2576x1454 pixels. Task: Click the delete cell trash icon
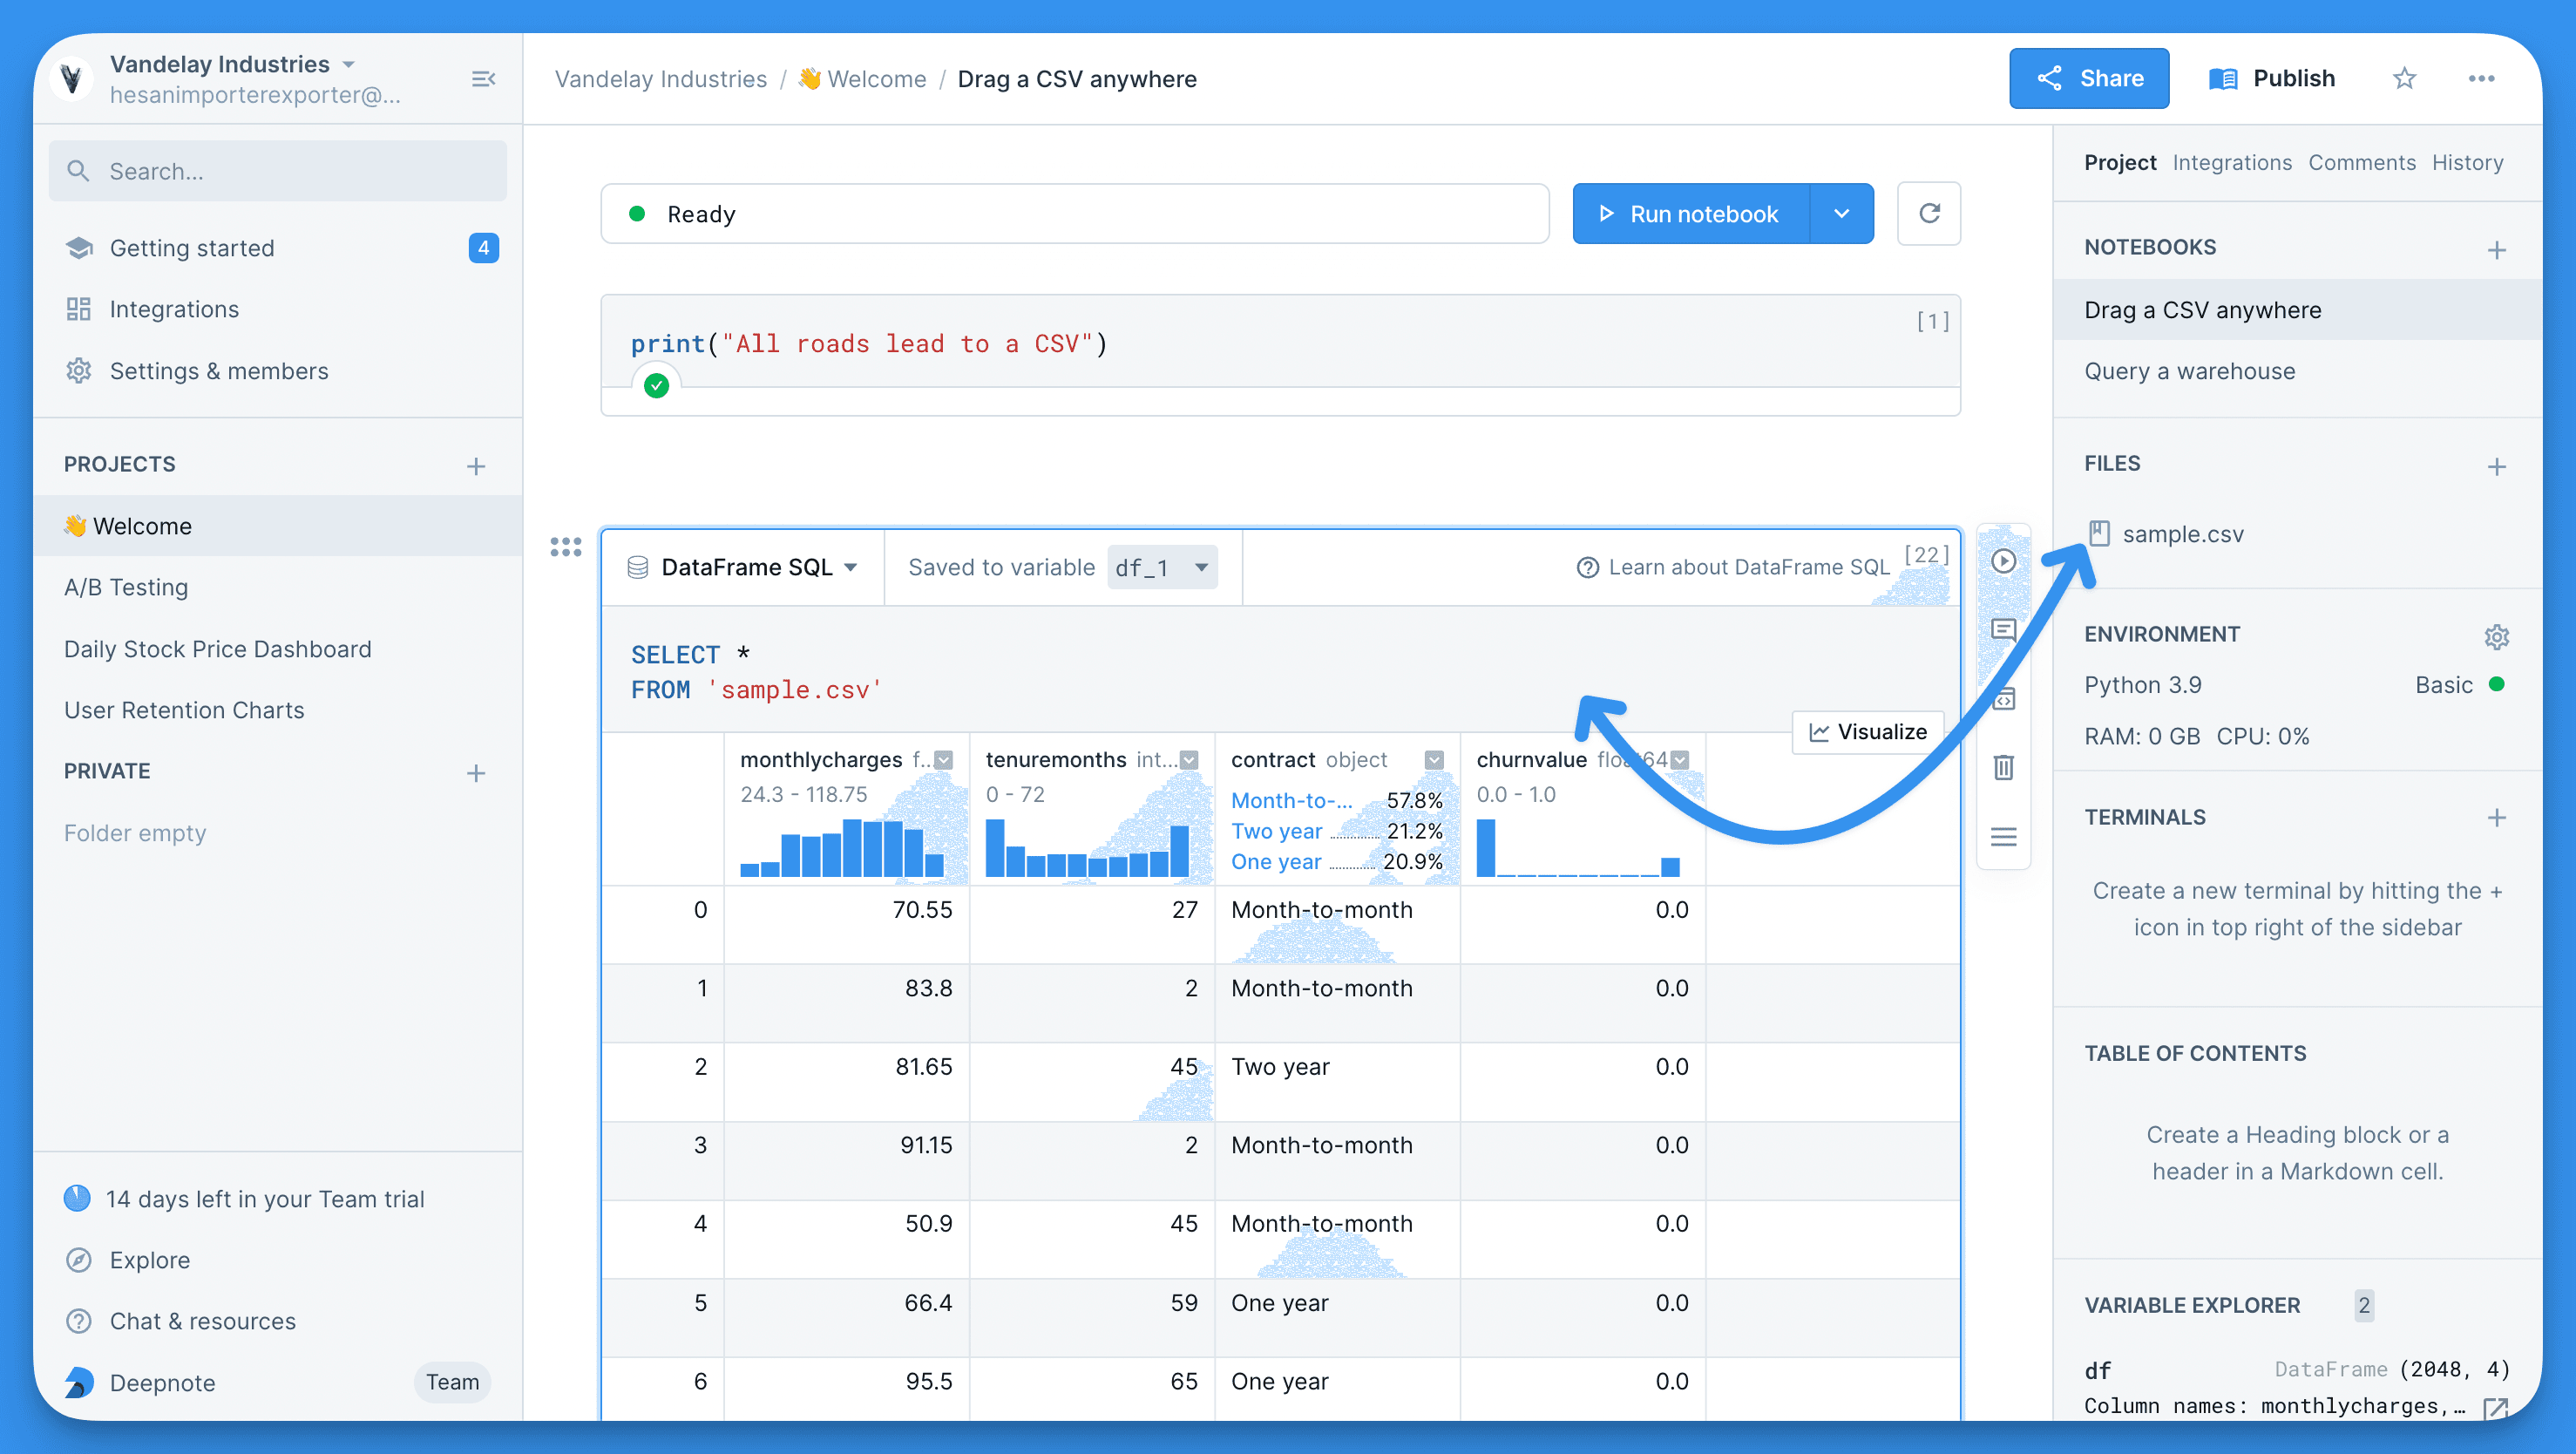click(x=2004, y=766)
